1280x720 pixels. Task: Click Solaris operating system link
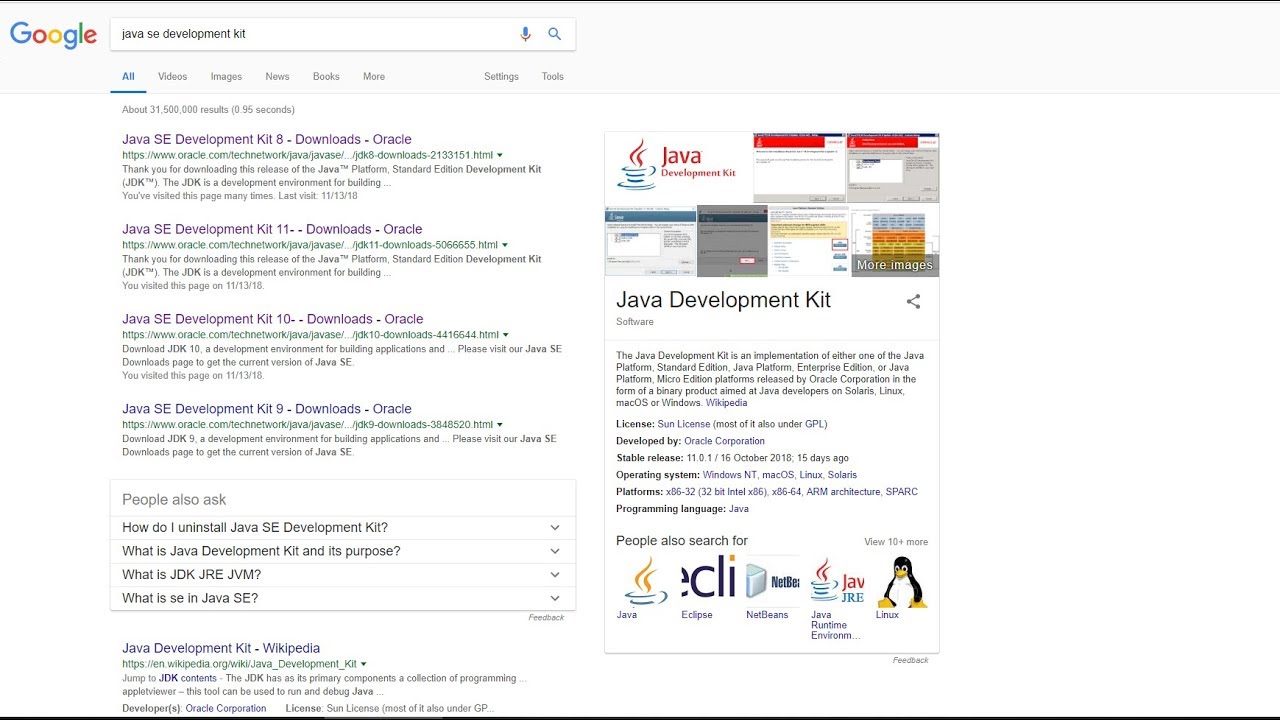[x=842, y=475]
